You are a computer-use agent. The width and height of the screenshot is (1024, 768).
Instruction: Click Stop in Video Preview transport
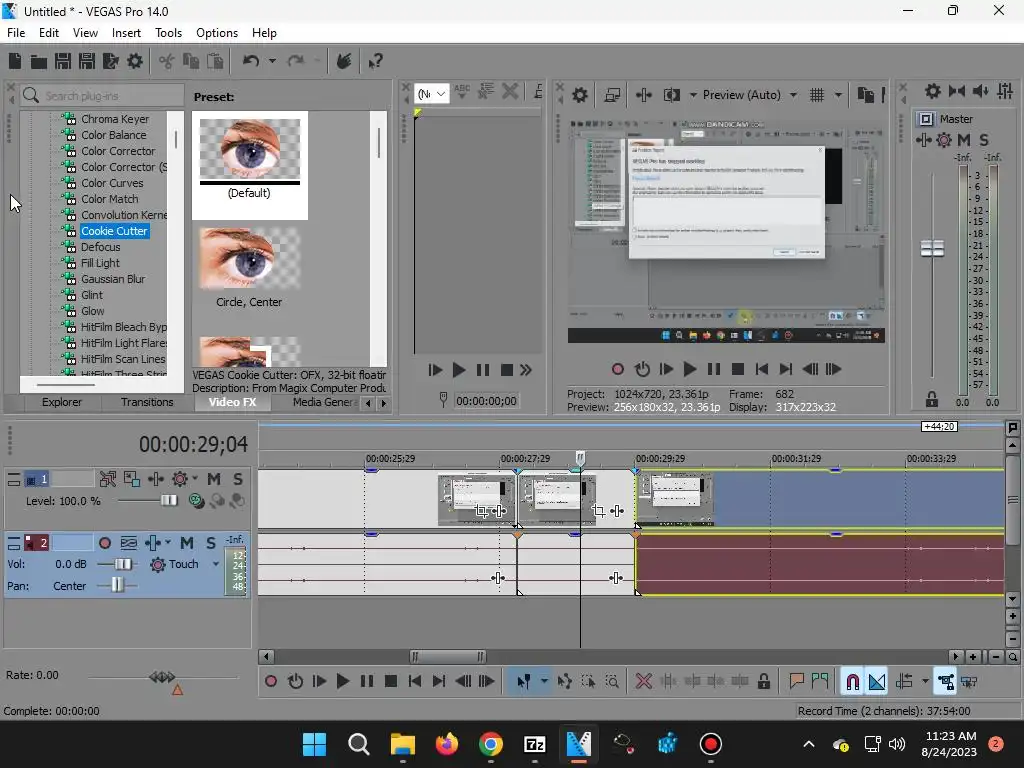click(x=738, y=370)
